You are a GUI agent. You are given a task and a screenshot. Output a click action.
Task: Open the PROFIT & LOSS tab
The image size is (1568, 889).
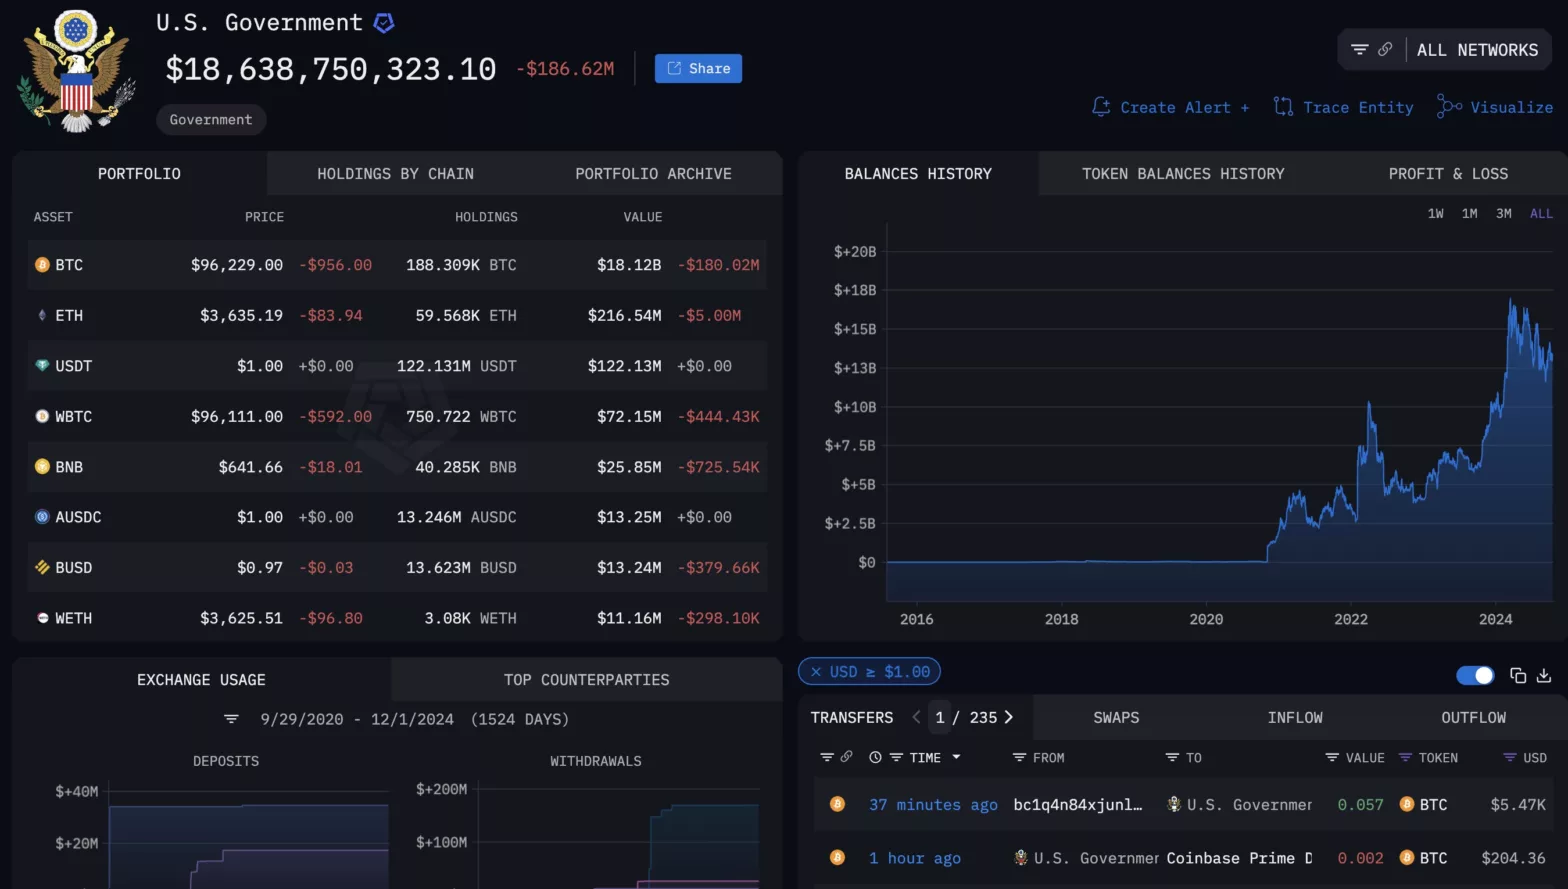tap(1448, 173)
